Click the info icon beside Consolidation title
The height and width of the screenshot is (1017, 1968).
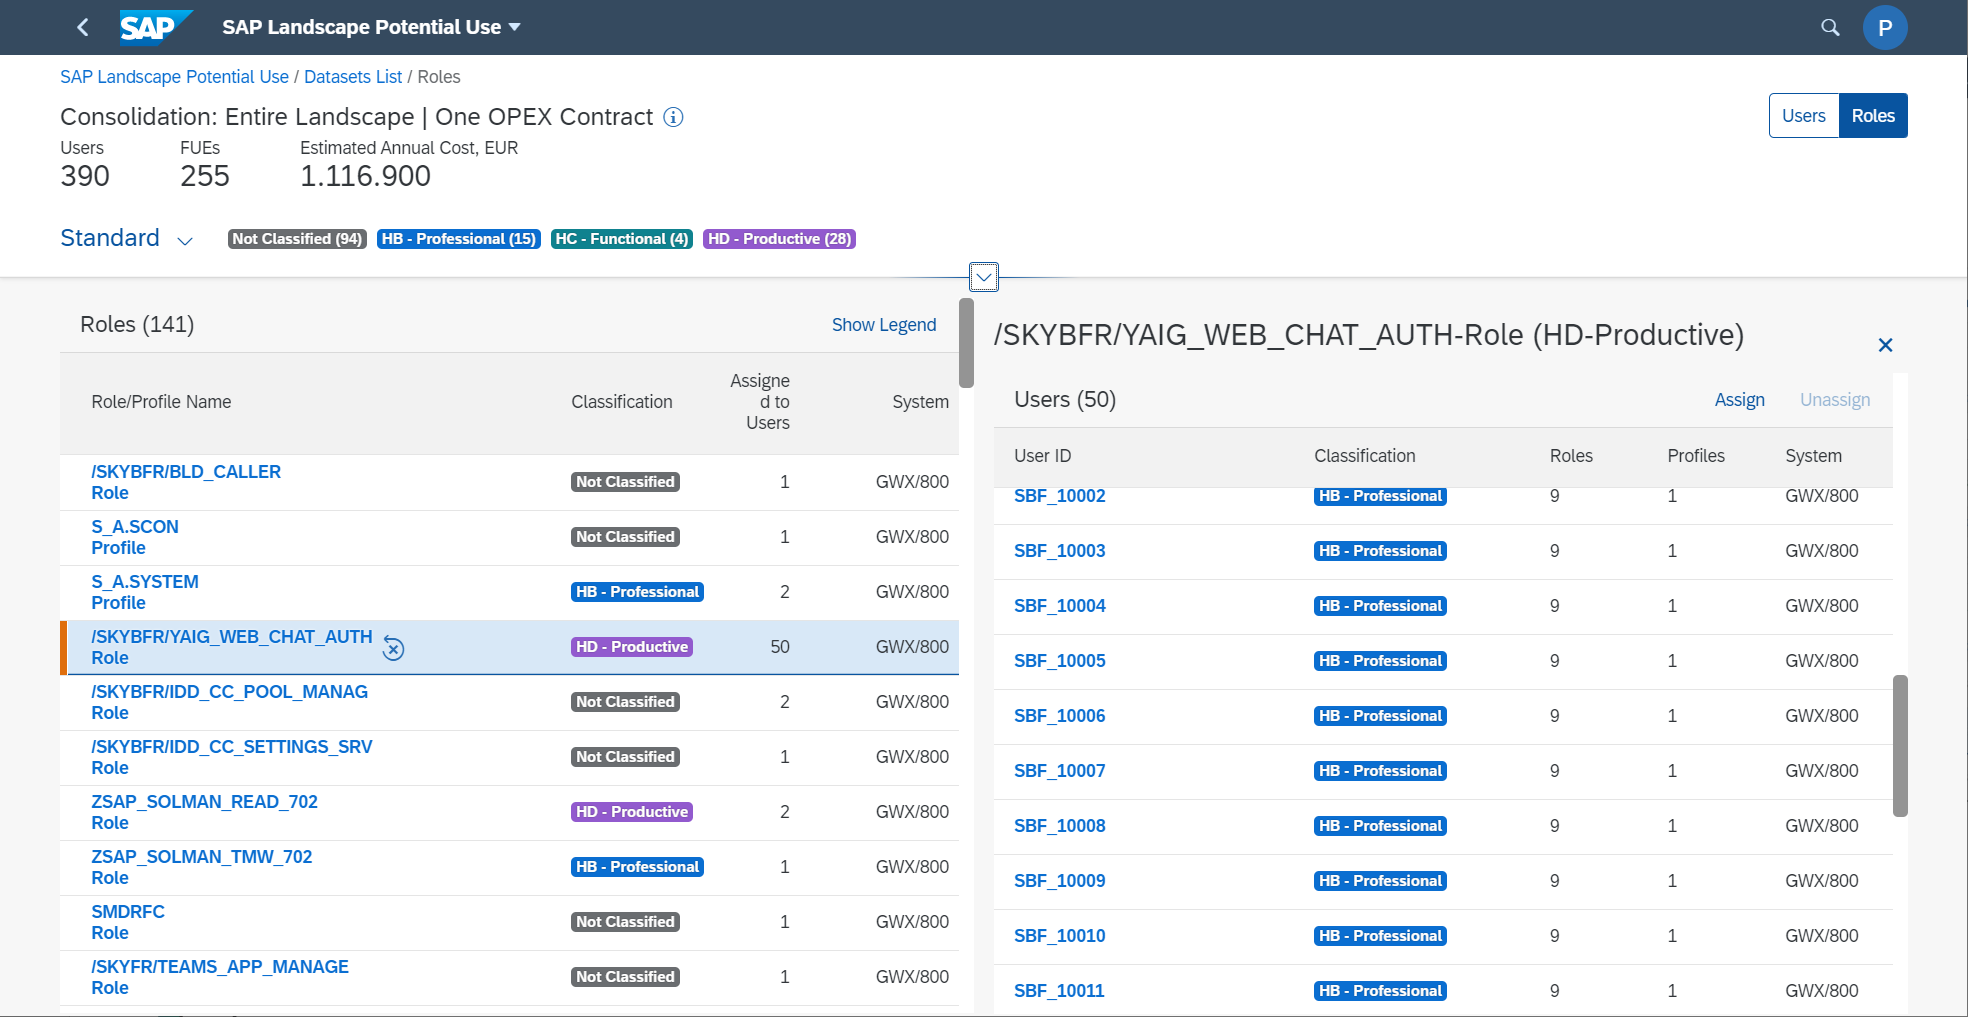(674, 117)
